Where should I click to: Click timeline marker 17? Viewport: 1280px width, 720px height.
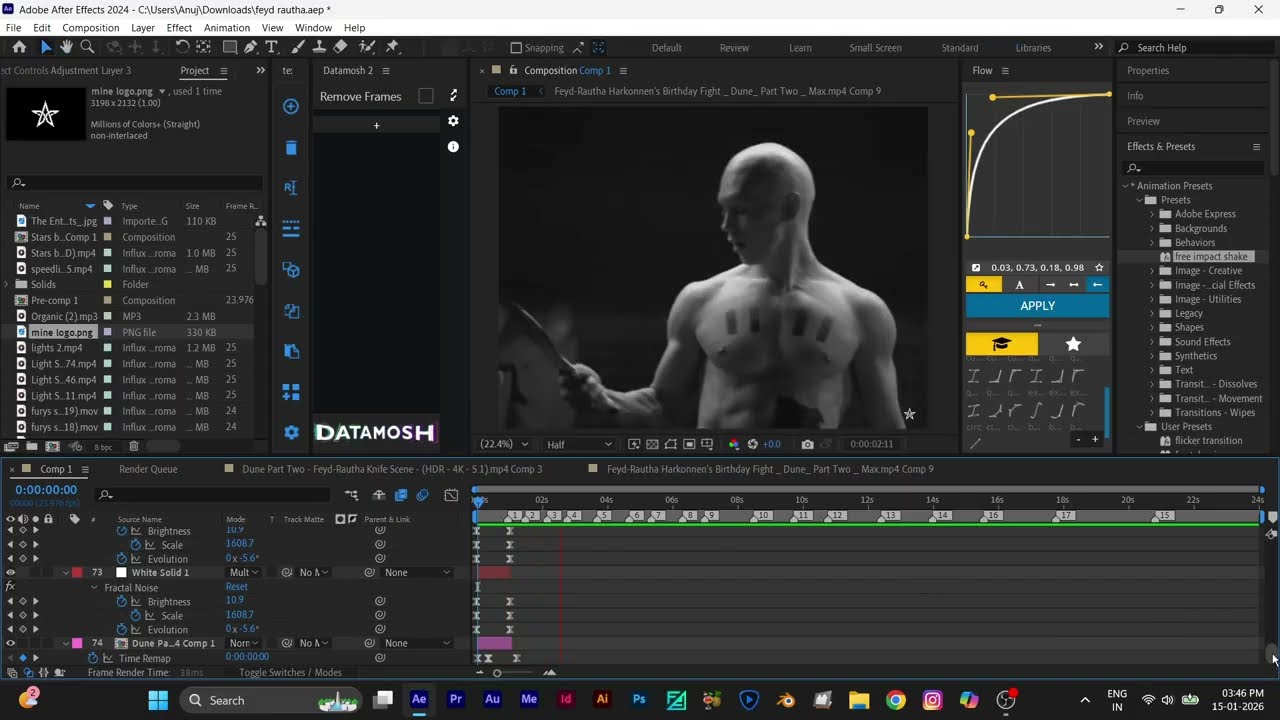[x=1065, y=515]
